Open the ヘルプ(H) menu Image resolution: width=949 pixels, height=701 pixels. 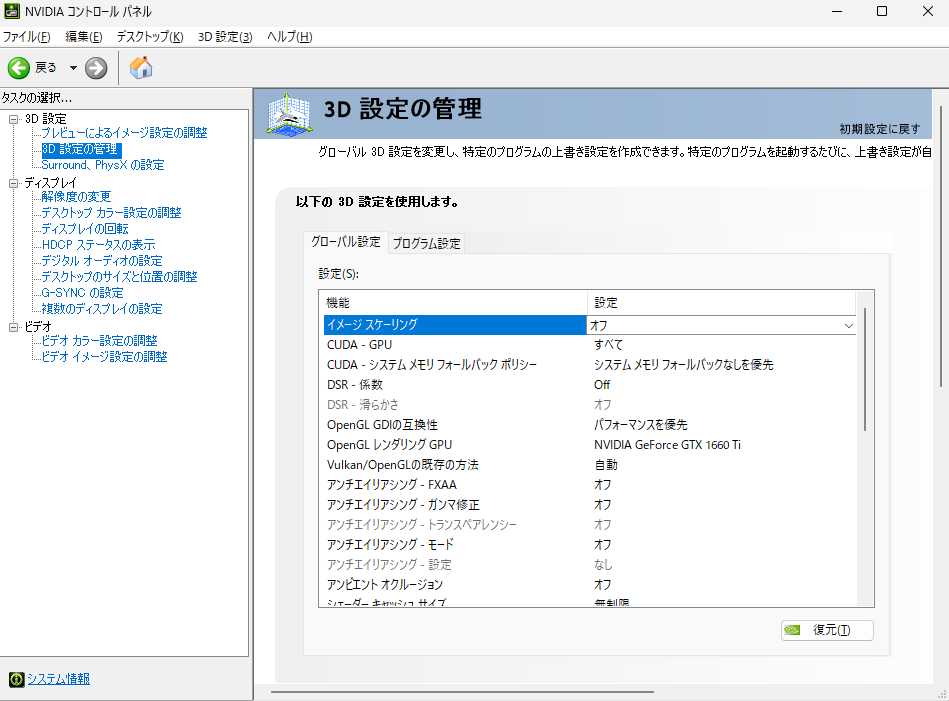(290, 37)
